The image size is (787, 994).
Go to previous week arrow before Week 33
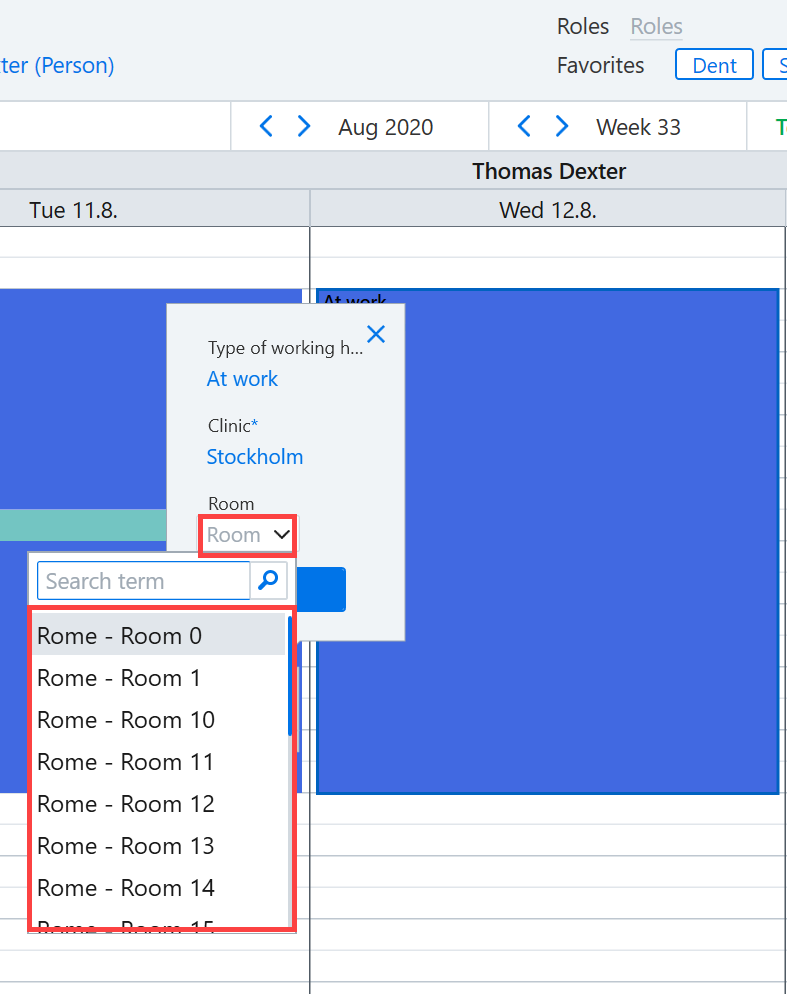pyautogui.click(x=524, y=126)
